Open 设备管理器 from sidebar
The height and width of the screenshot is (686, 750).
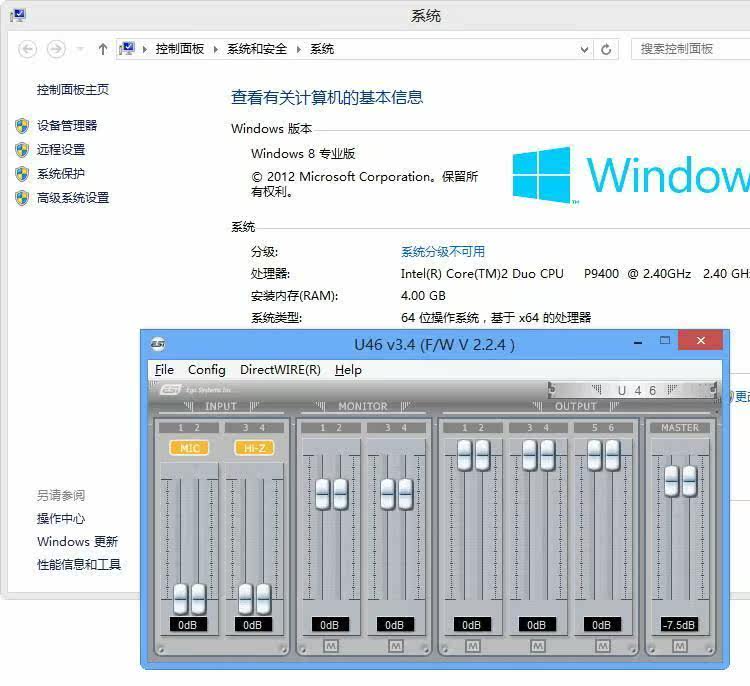pos(67,126)
